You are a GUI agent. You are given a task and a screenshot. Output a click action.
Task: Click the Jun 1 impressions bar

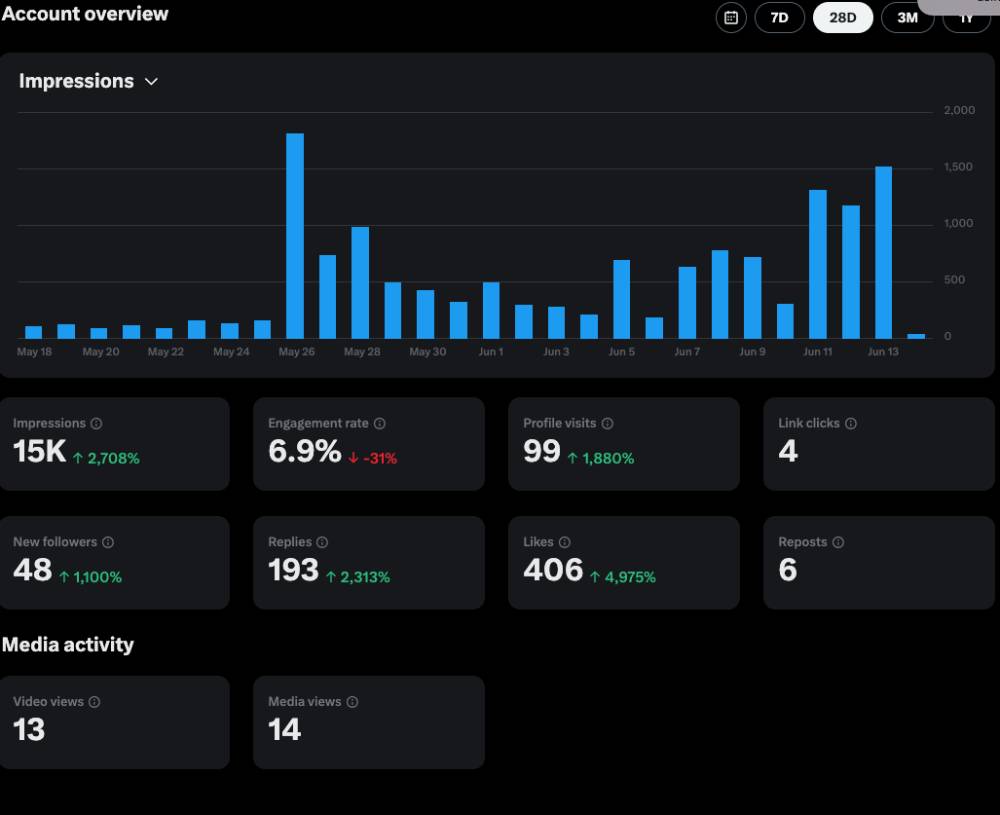point(491,310)
